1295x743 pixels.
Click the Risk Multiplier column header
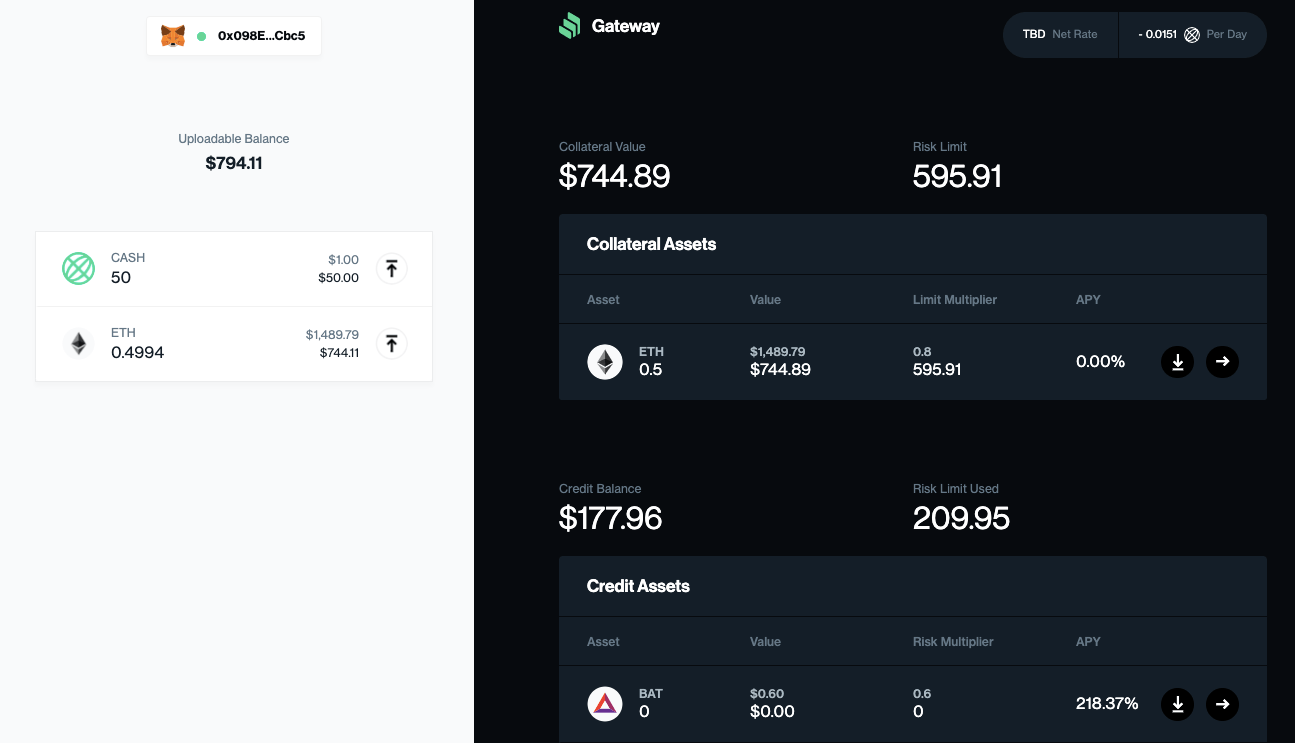953,642
